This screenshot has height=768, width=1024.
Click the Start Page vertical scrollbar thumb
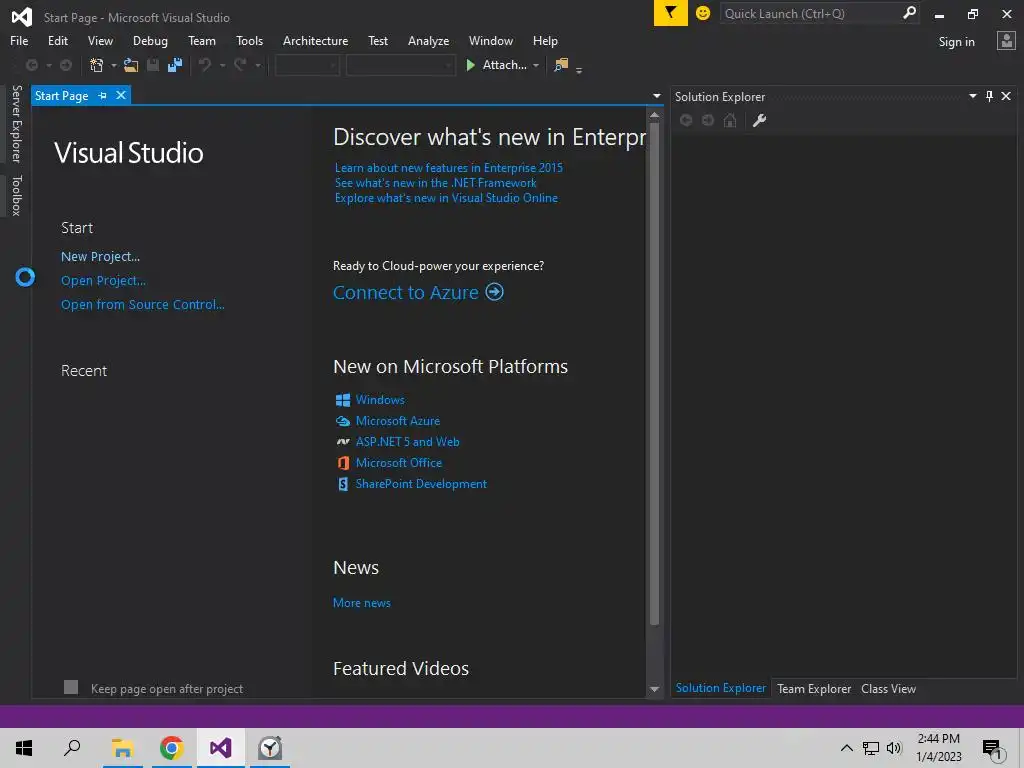(654, 374)
